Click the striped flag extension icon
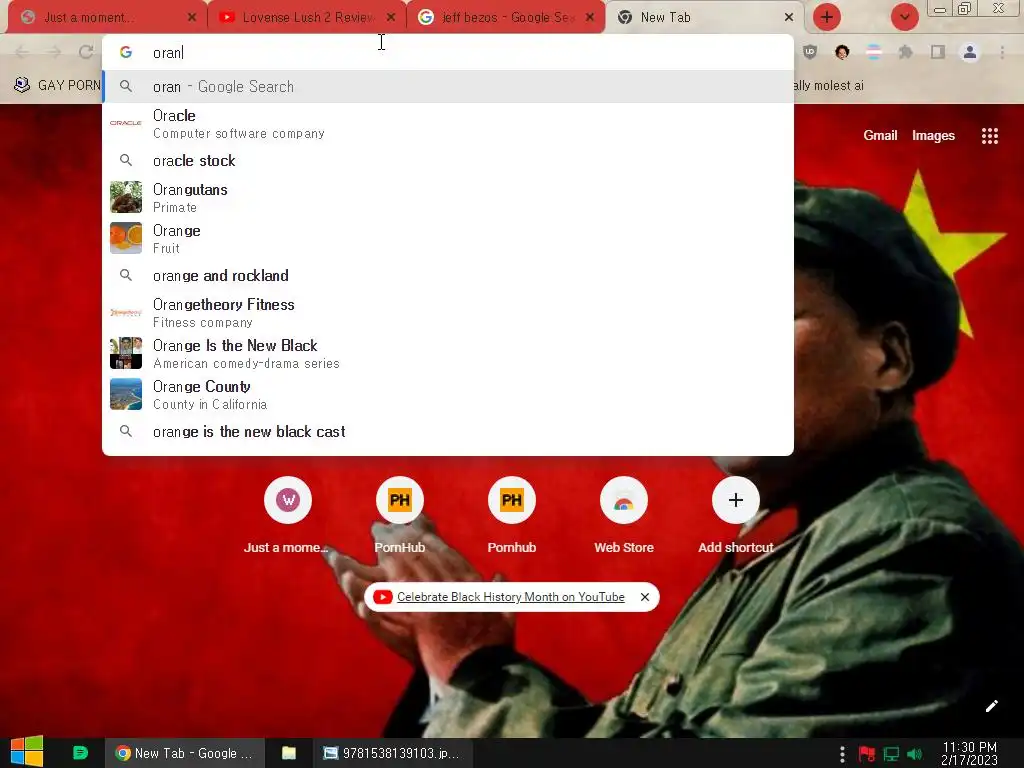The image size is (1024, 768). pyautogui.click(x=874, y=52)
